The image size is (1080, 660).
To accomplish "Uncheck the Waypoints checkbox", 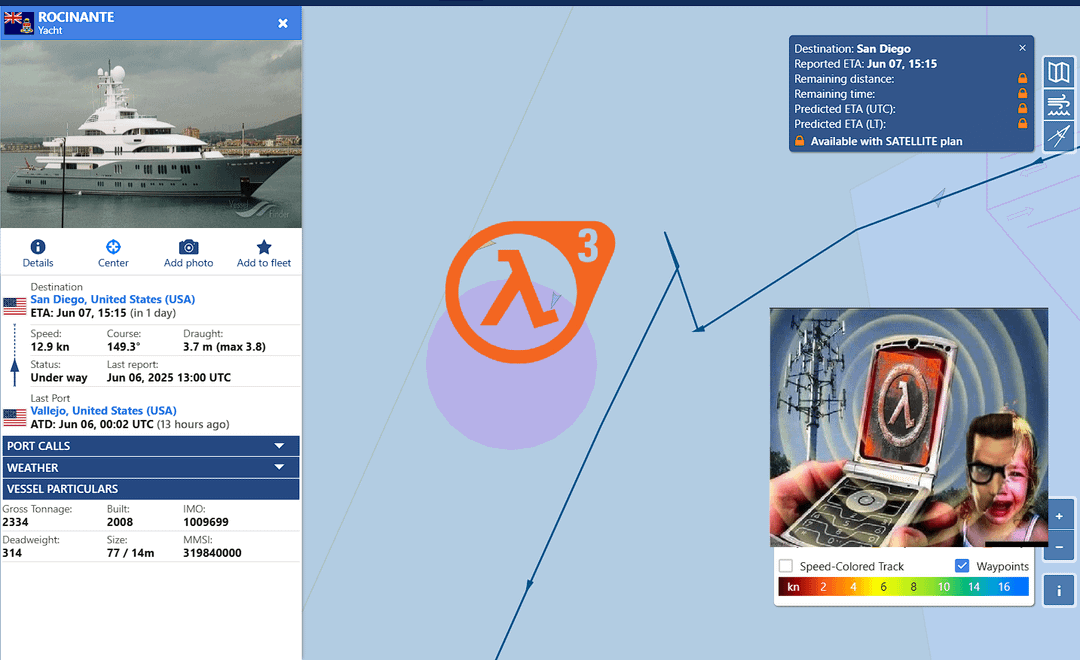I will [x=962, y=566].
